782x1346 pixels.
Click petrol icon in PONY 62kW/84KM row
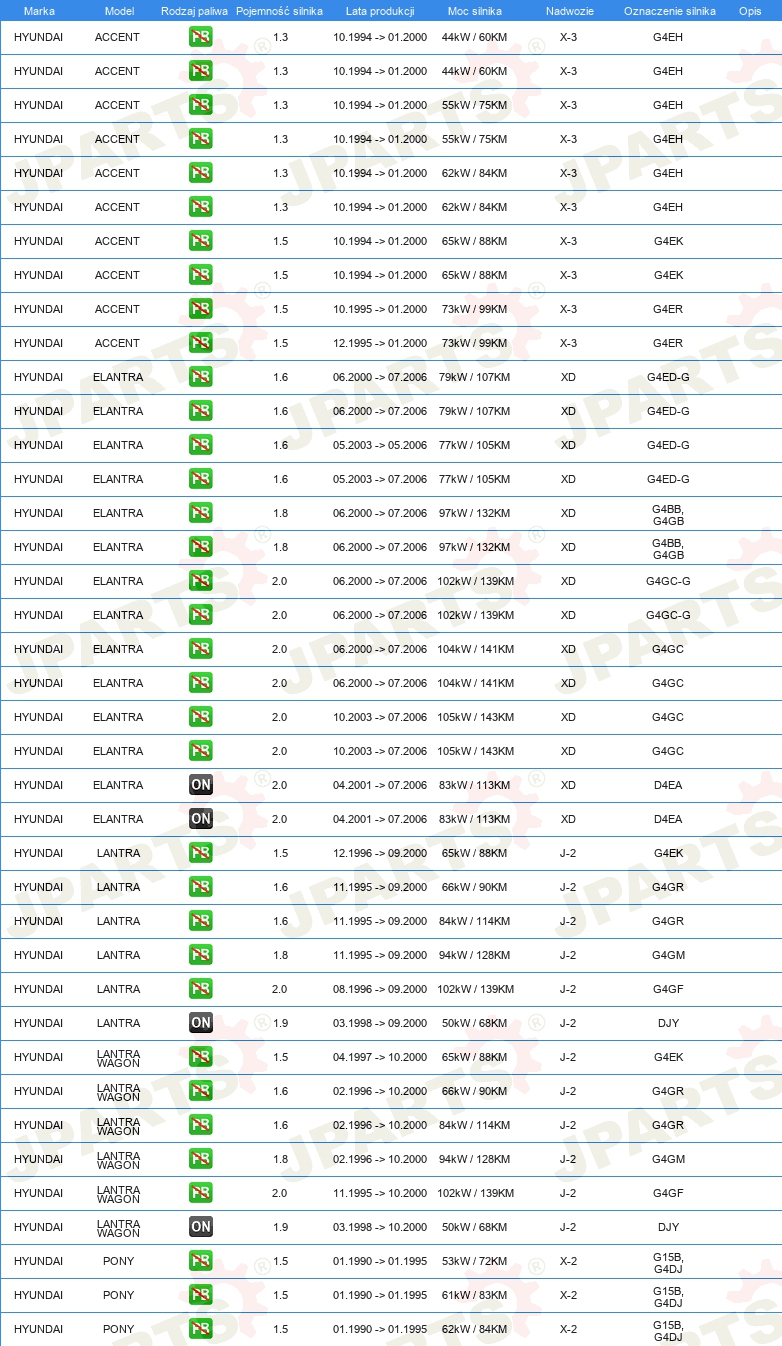[201, 1329]
